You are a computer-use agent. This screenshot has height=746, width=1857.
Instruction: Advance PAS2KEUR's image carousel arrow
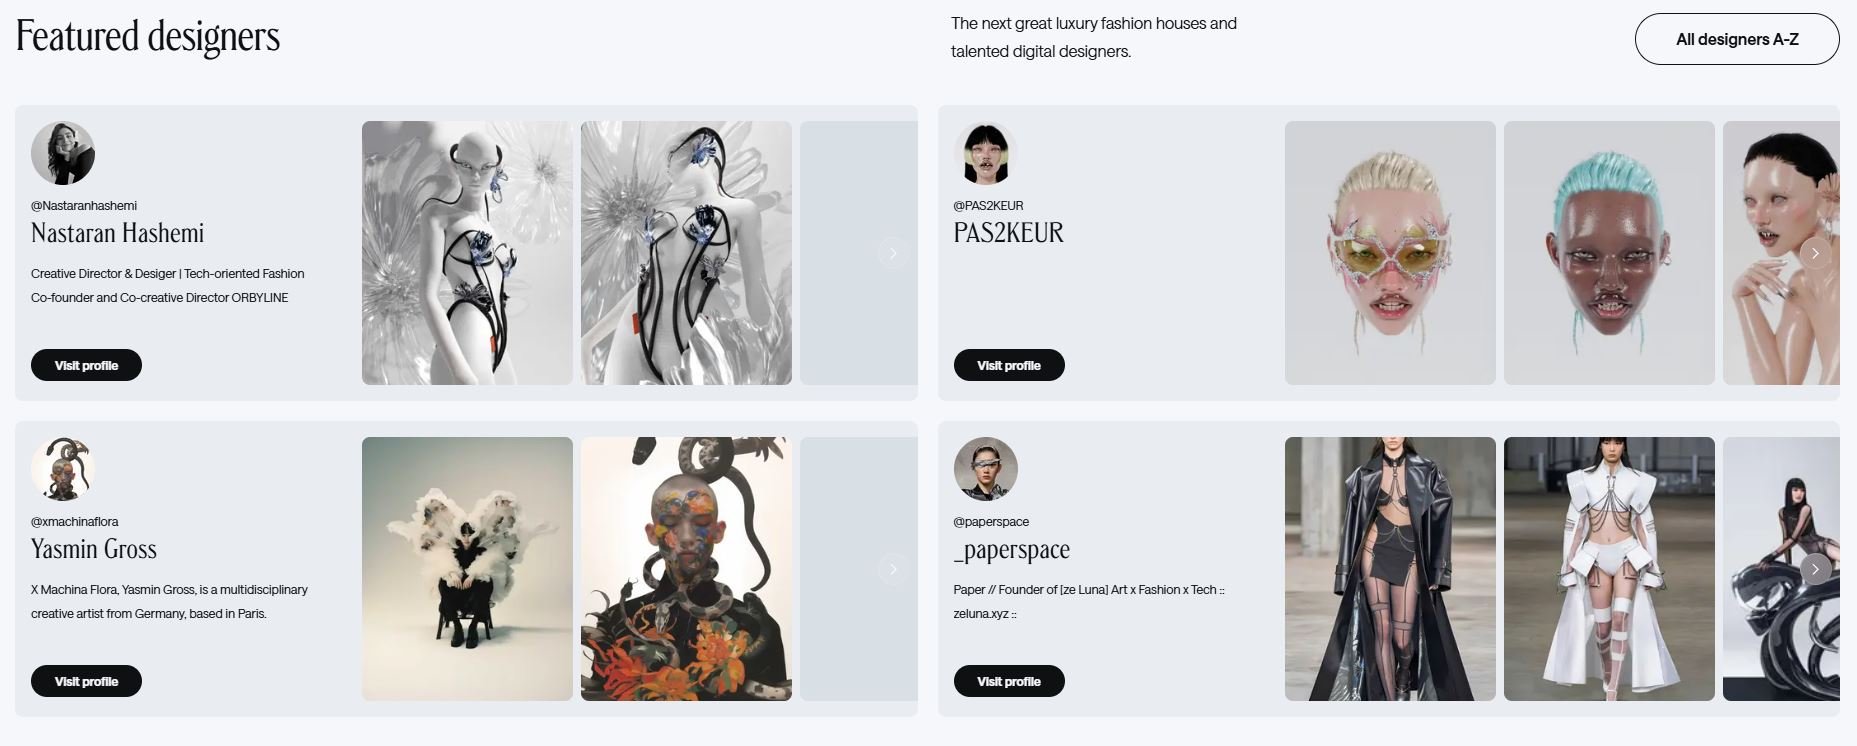click(1815, 253)
